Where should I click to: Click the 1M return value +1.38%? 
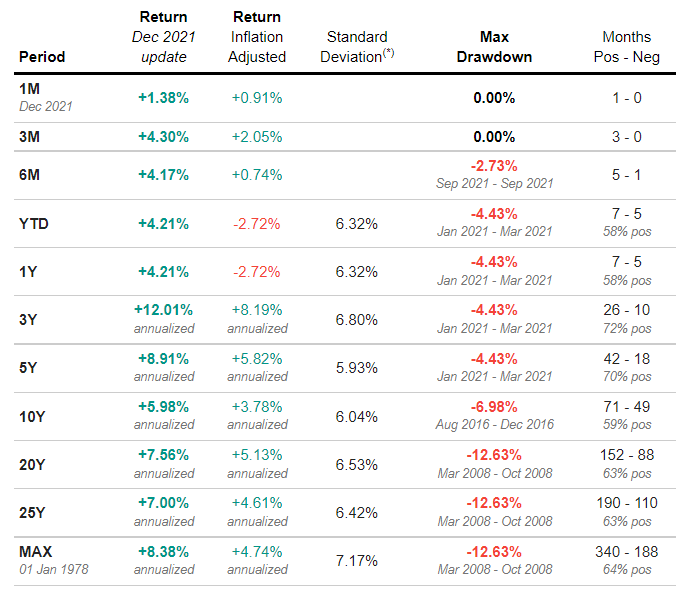164,98
